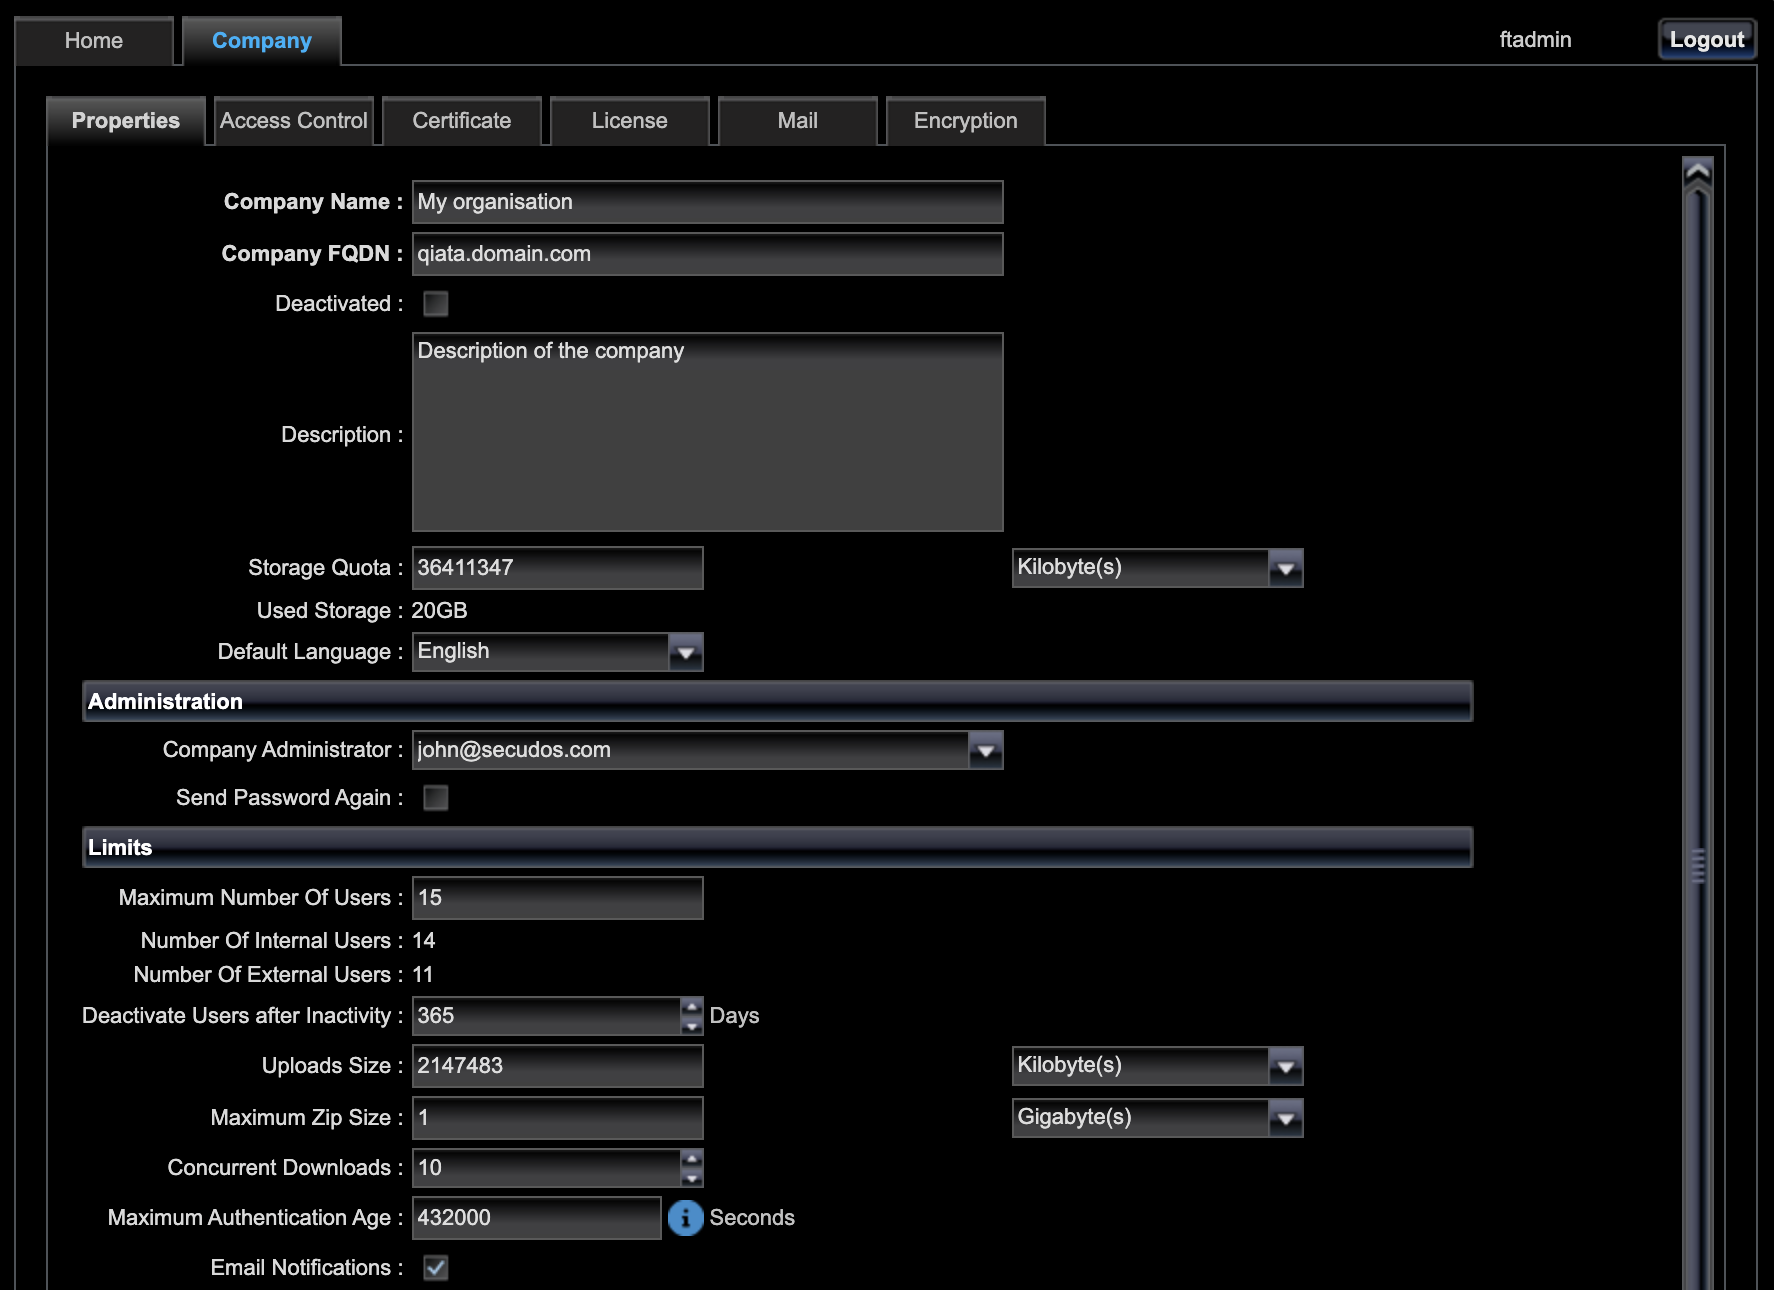The image size is (1774, 1290).
Task: Click the scroll-up arrow at scrollbar top
Action: [x=1697, y=173]
